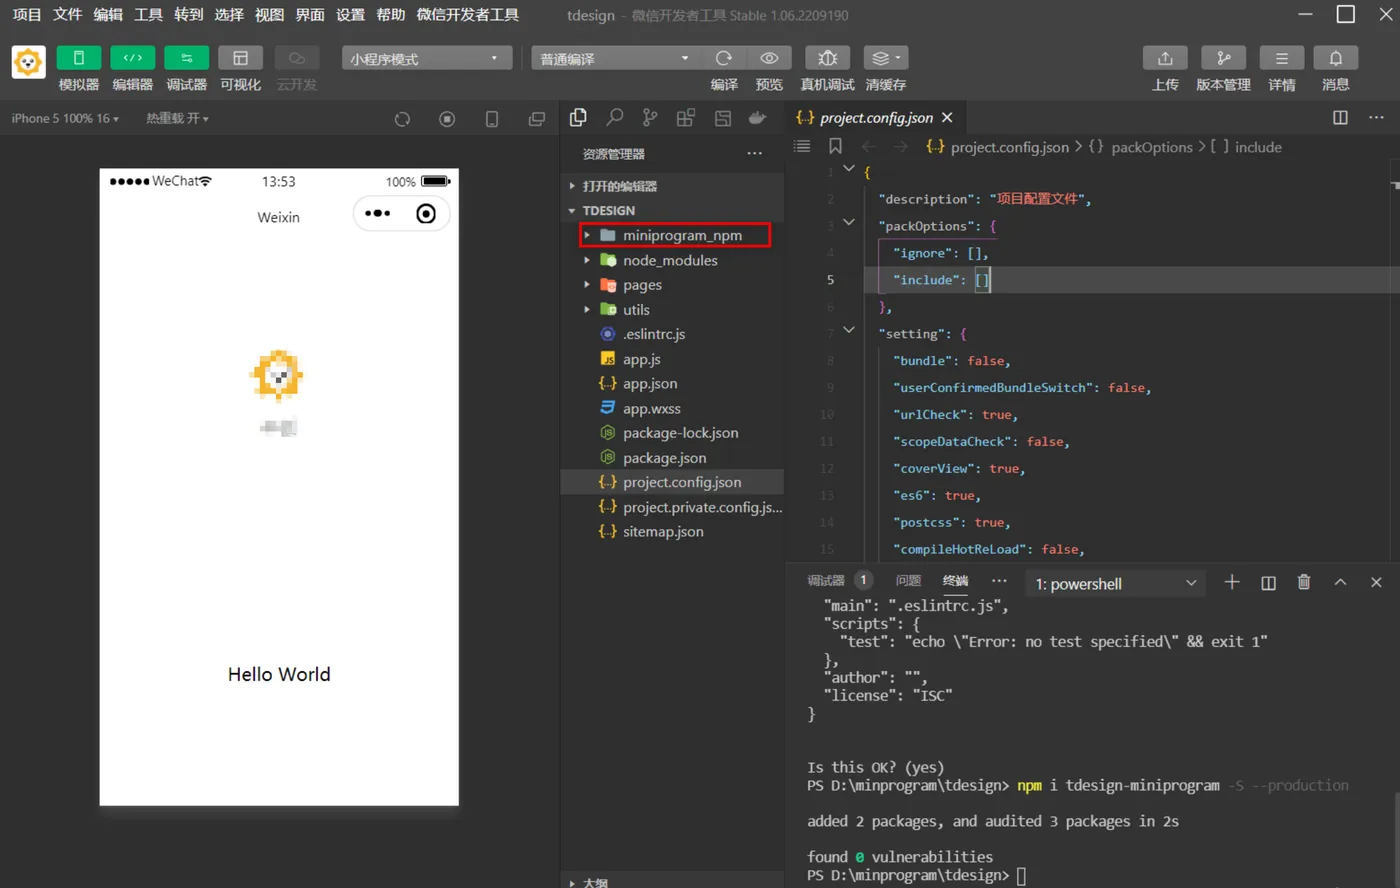Open the source control branch icon

pyautogui.click(x=650, y=118)
